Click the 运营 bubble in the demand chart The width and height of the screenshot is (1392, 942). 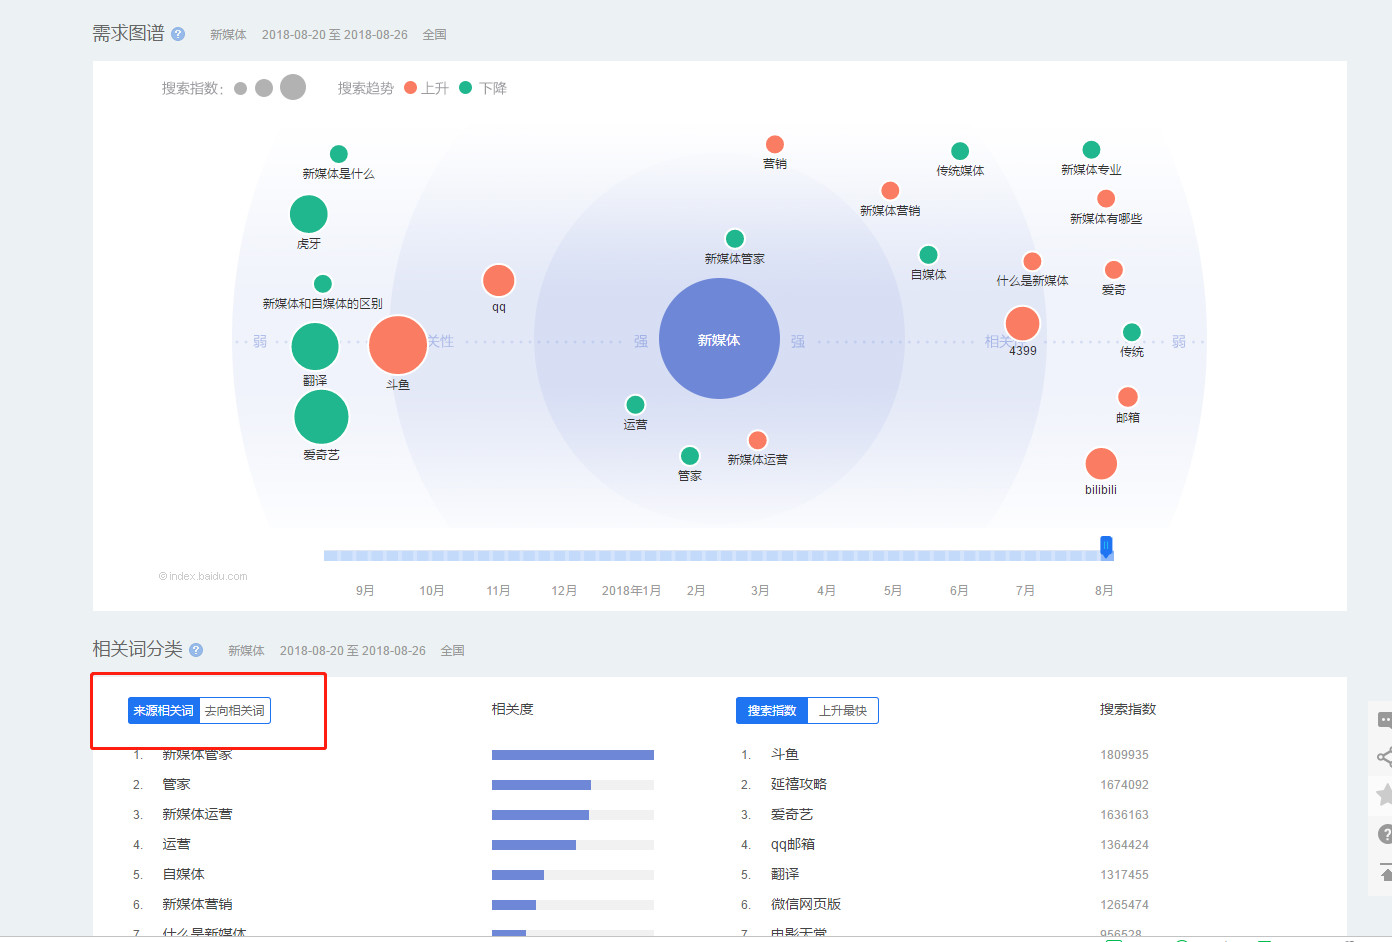click(x=635, y=405)
